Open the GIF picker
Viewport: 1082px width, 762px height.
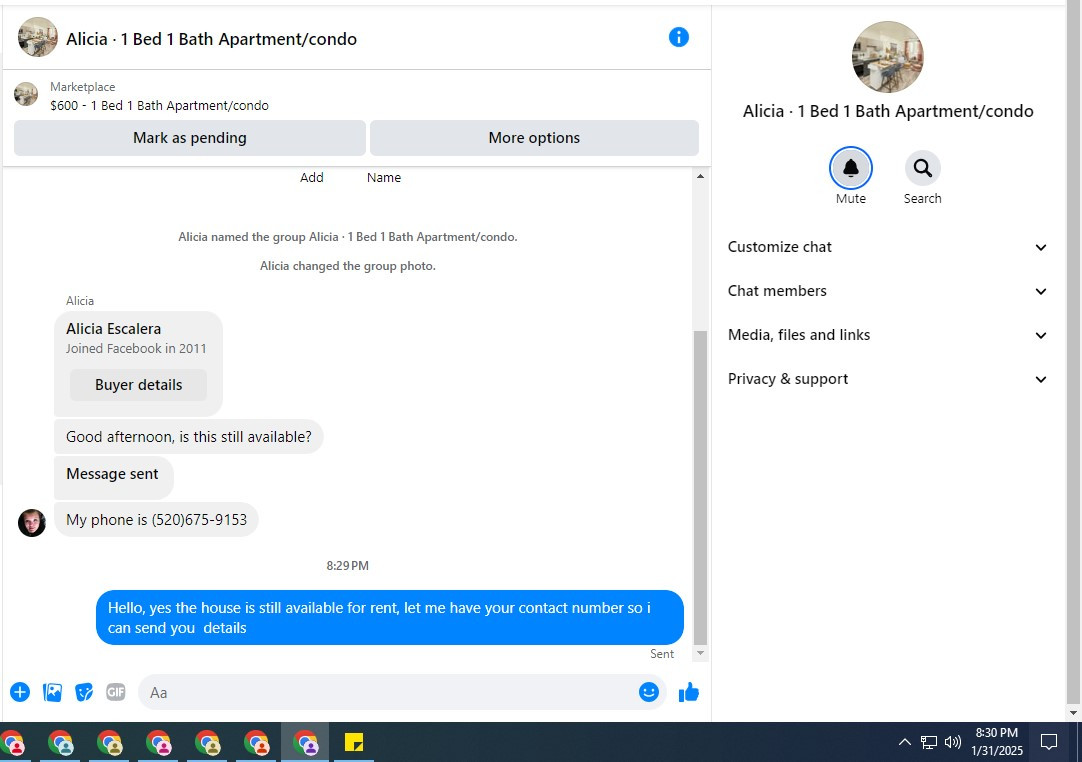[116, 692]
